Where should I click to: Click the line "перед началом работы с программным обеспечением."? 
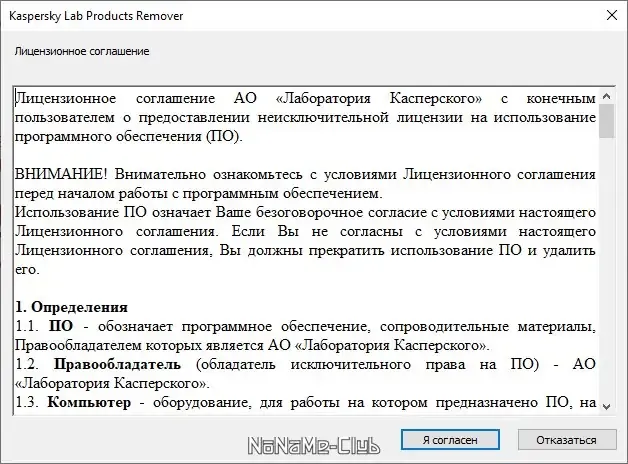tap(199, 194)
